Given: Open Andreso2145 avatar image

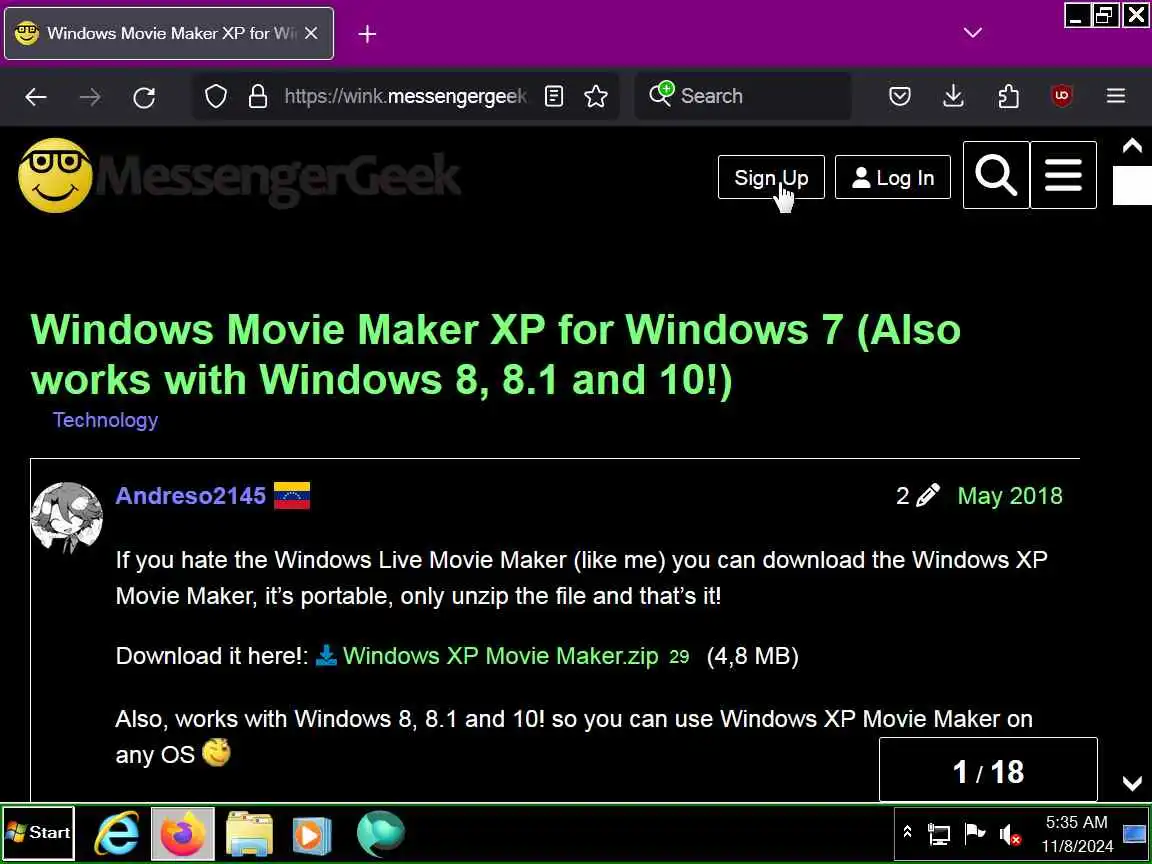Looking at the screenshot, I should click(x=67, y=516).
